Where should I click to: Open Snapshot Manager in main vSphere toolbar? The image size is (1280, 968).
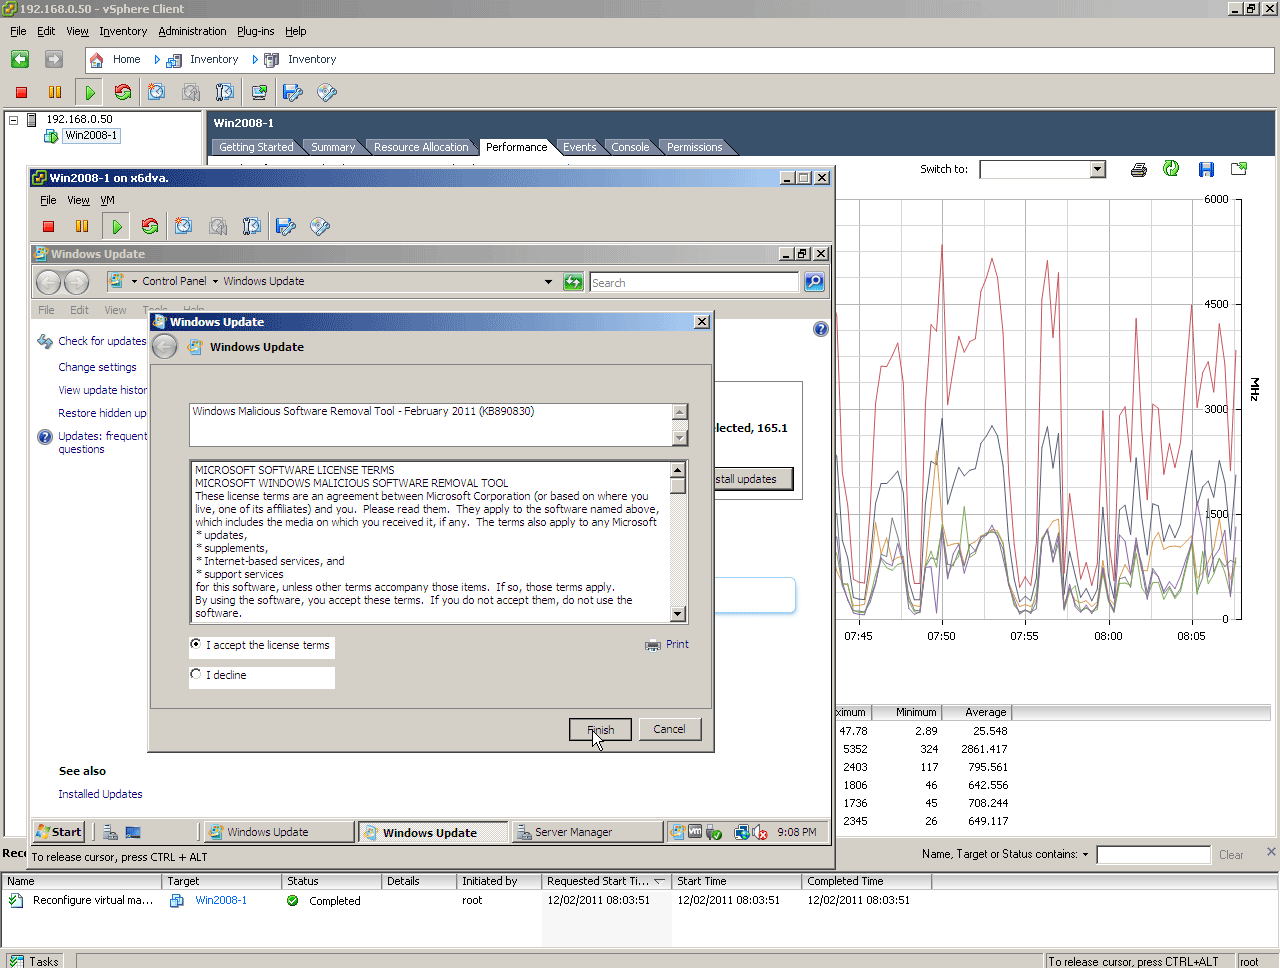click(225, 92)
